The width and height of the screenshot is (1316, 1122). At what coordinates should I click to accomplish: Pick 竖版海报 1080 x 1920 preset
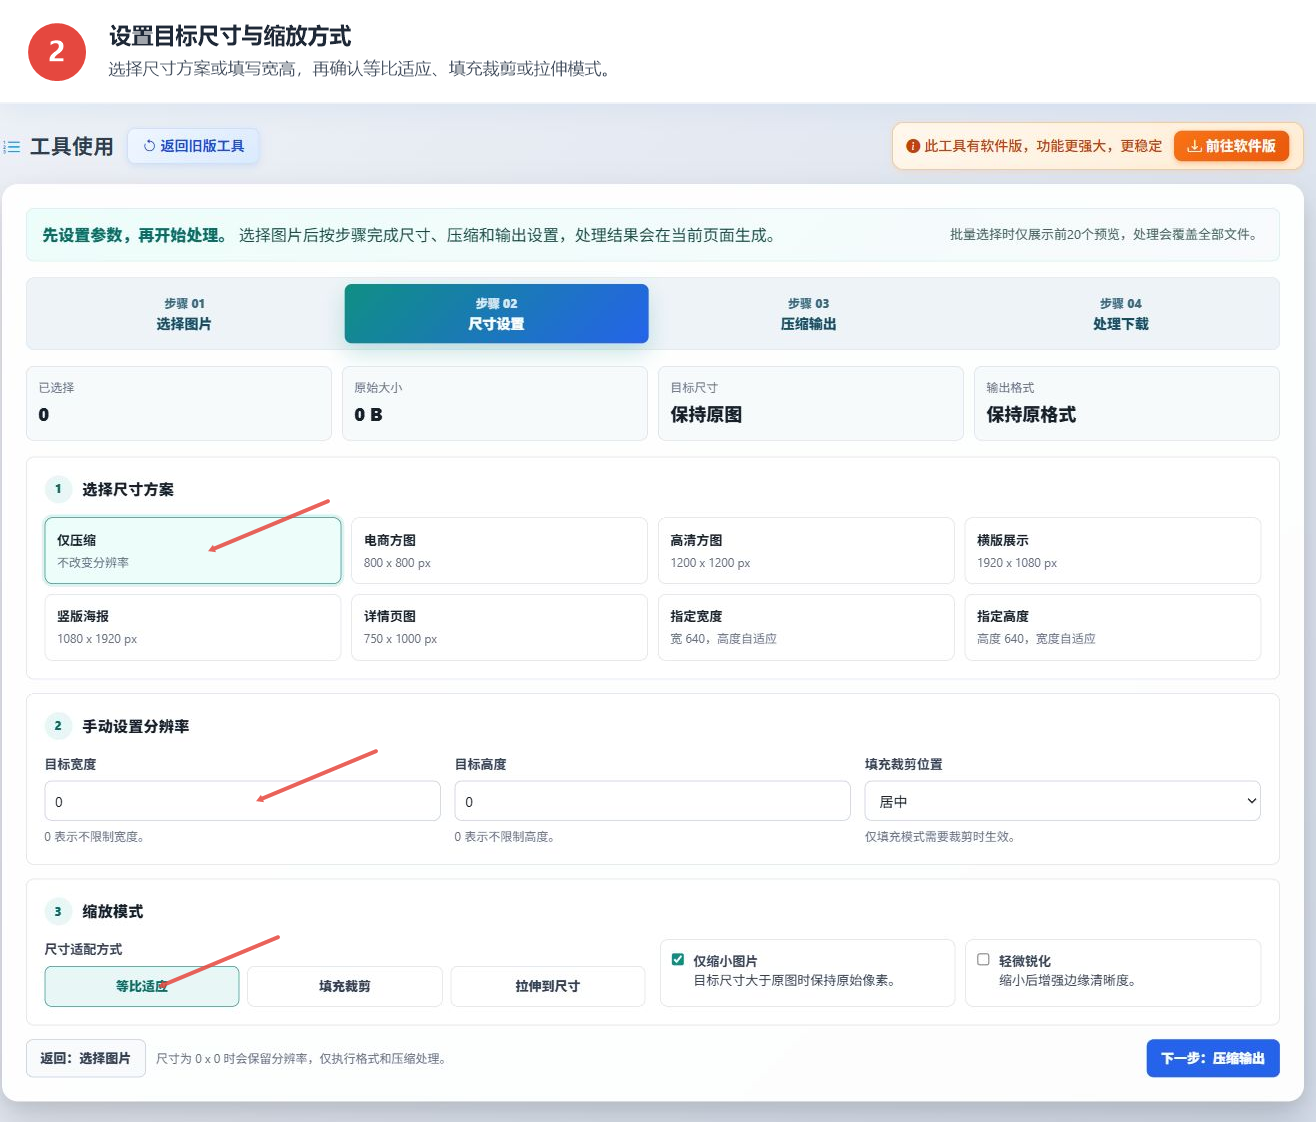coord(193,627)
